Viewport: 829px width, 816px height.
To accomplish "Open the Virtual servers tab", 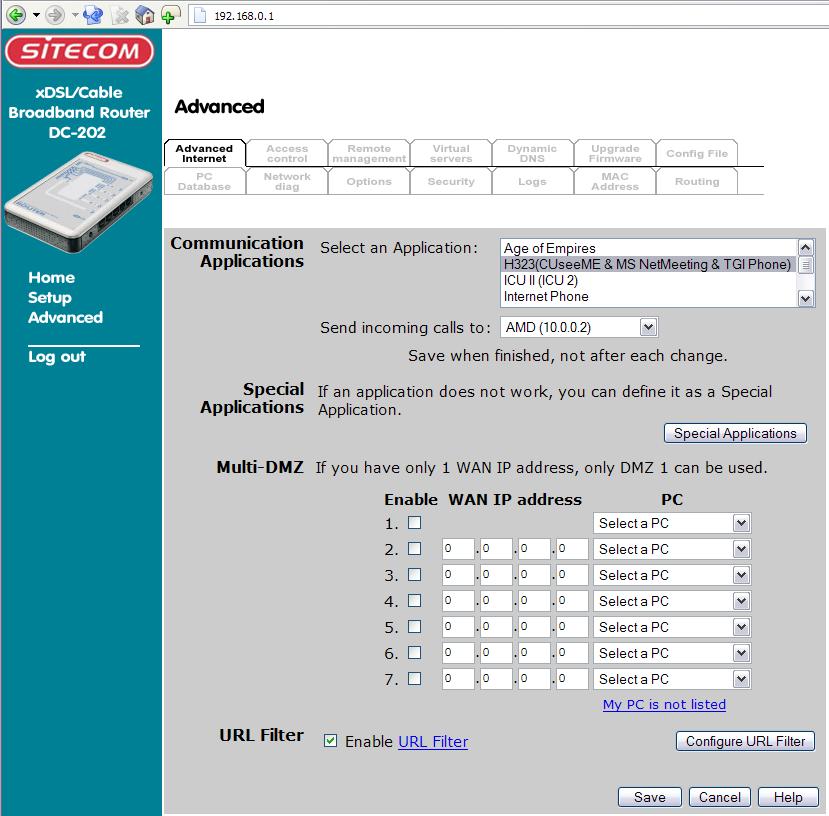I will pos(451,153).
